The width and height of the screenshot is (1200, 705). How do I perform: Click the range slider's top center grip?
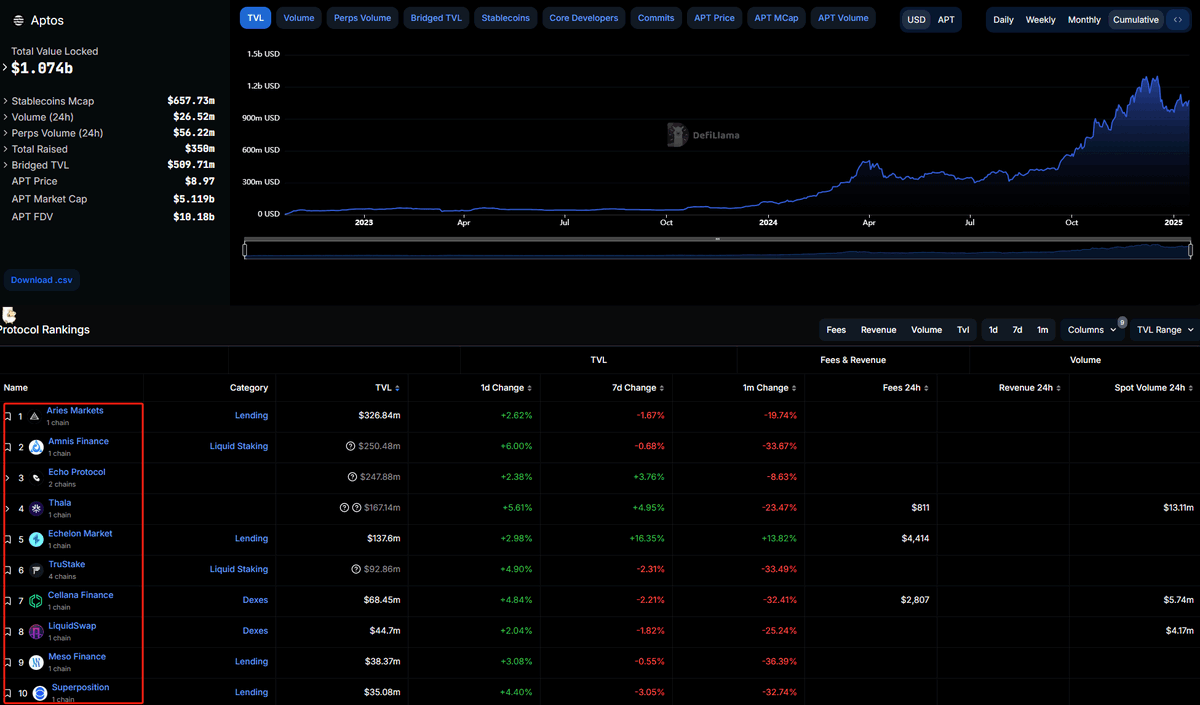717,239
